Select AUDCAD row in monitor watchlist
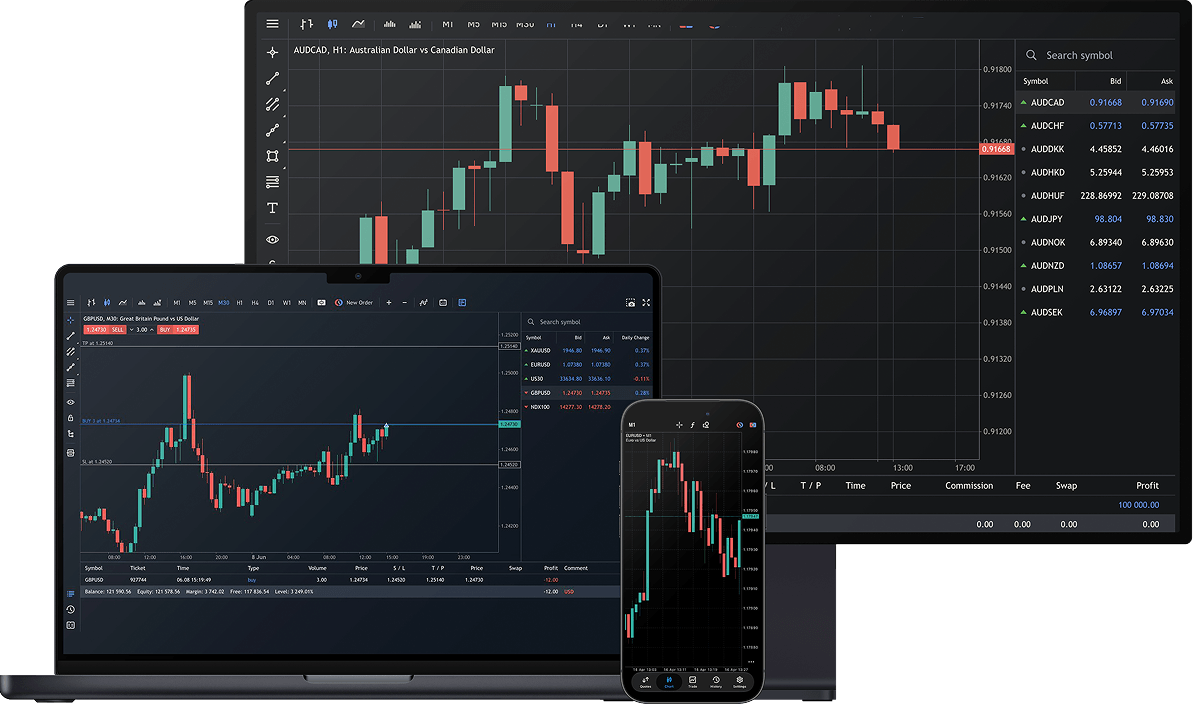The height and width of the screenshot is (704, 1200). (x=1098, y=103)
